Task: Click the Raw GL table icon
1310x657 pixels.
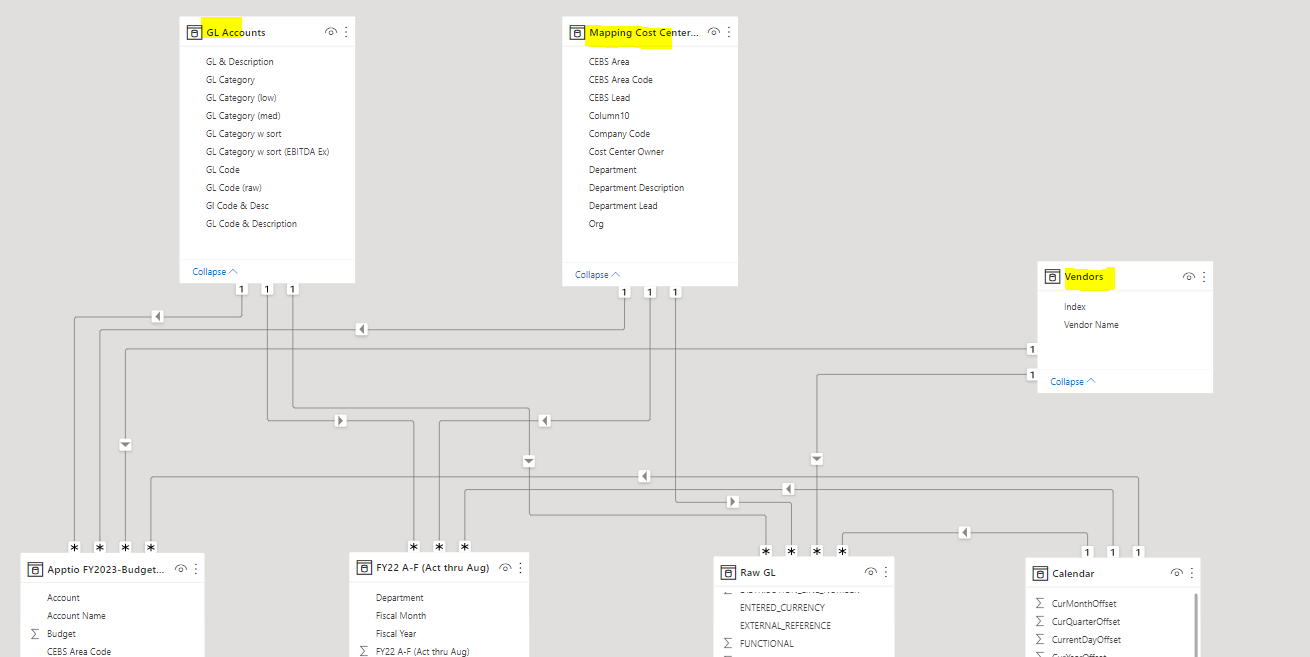Action: point(728,572)
